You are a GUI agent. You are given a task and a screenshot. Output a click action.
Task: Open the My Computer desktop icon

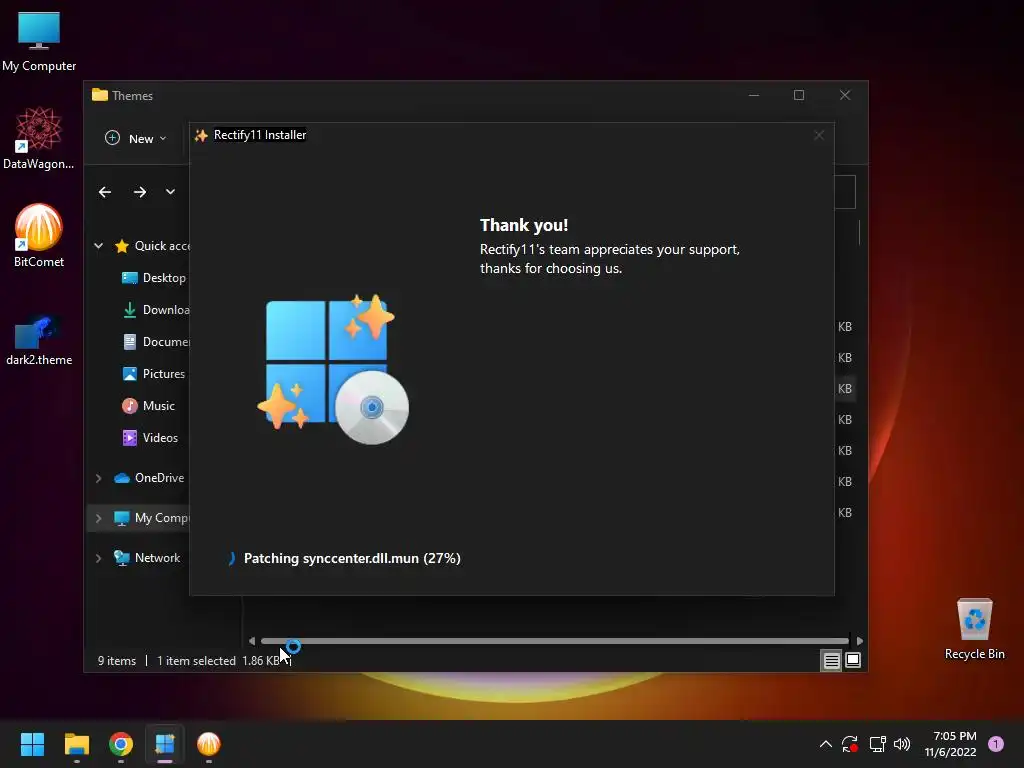click(39, 41)
